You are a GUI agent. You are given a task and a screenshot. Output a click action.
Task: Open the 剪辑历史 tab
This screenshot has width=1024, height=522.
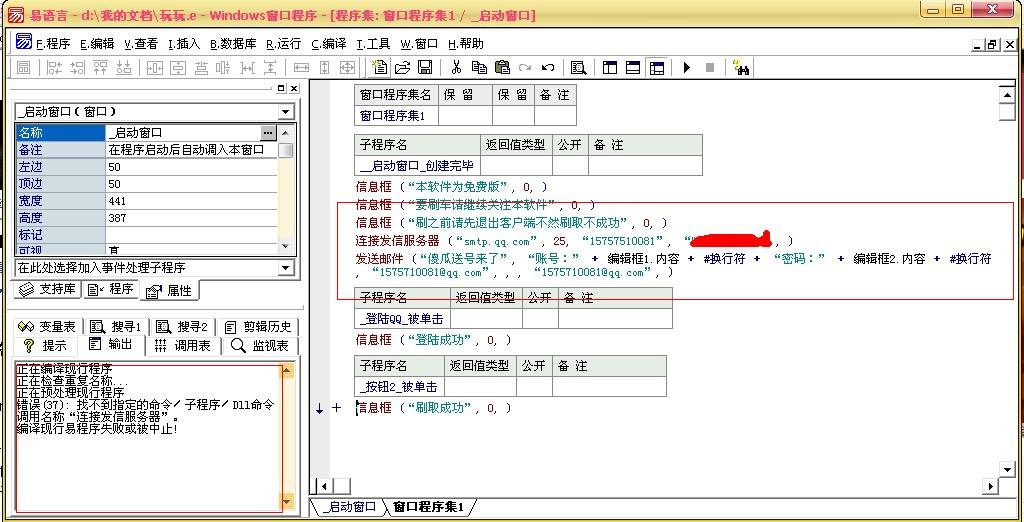tap(258, 326)
